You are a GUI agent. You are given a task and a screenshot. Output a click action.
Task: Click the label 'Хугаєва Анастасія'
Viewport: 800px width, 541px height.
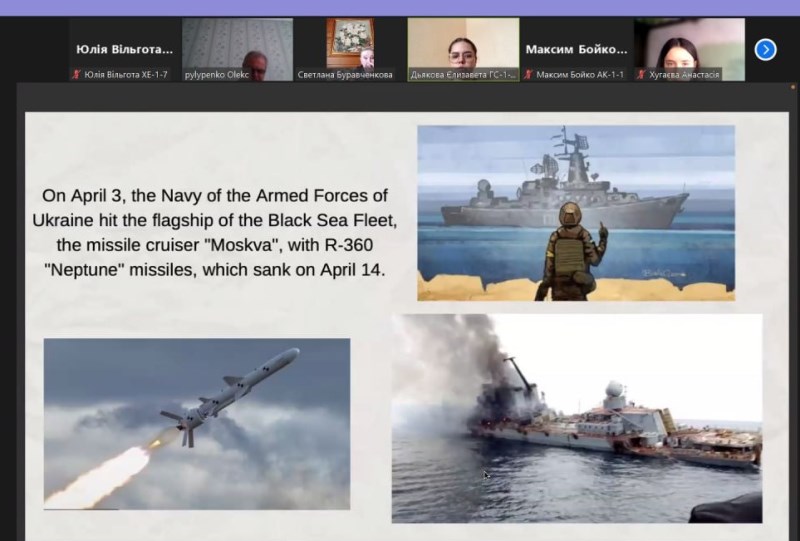pyautogui.click(x=684, y=75)
